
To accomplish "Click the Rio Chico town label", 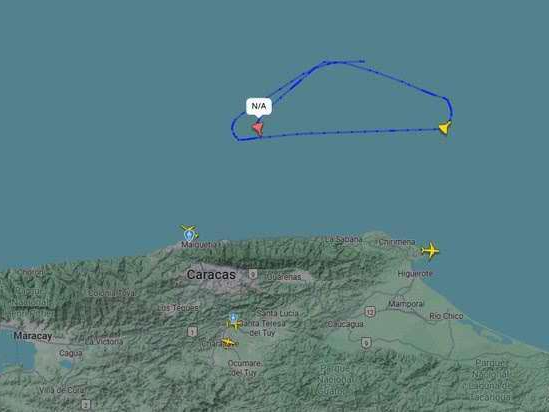I will [x=446, y=316].
